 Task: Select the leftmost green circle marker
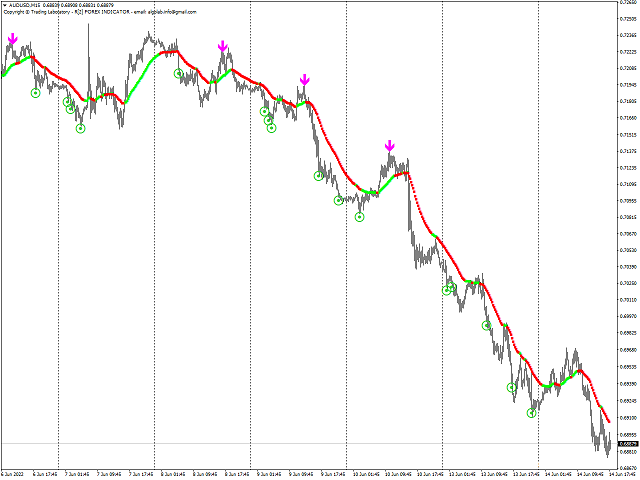coord(36,93)
